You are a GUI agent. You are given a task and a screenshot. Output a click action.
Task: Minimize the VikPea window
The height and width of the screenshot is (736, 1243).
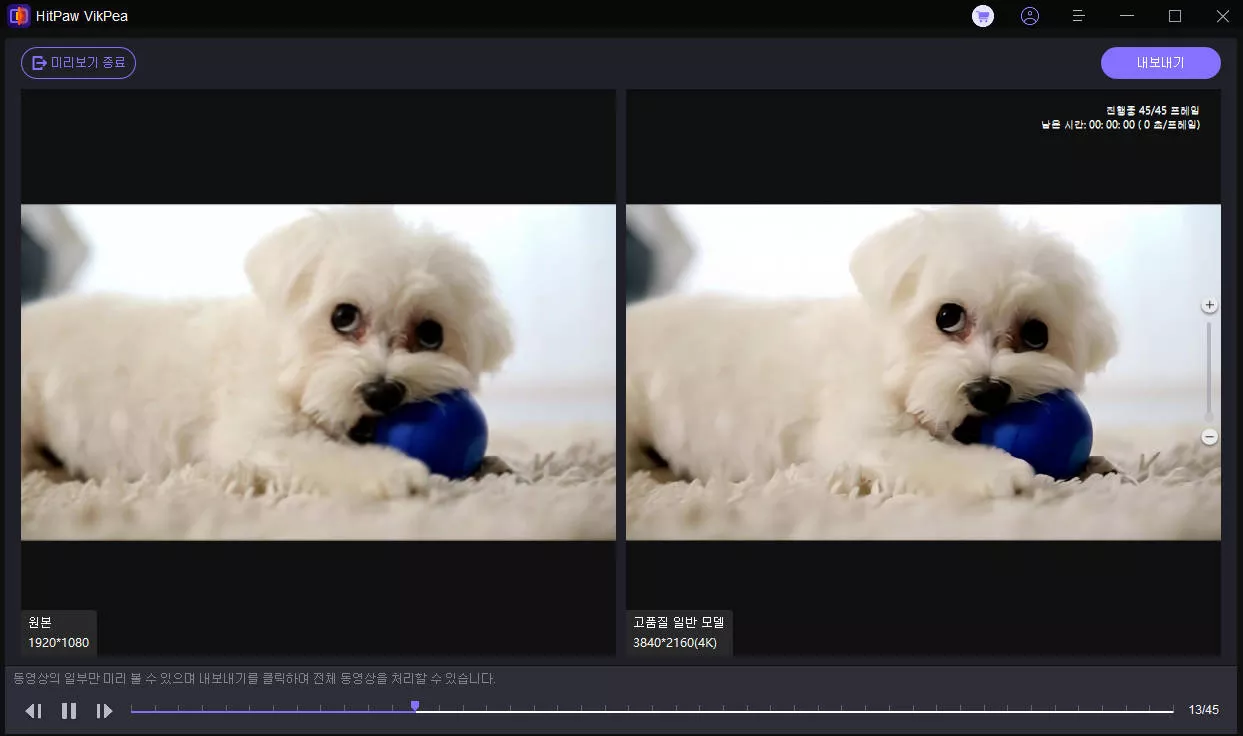tap(1127, 16)
